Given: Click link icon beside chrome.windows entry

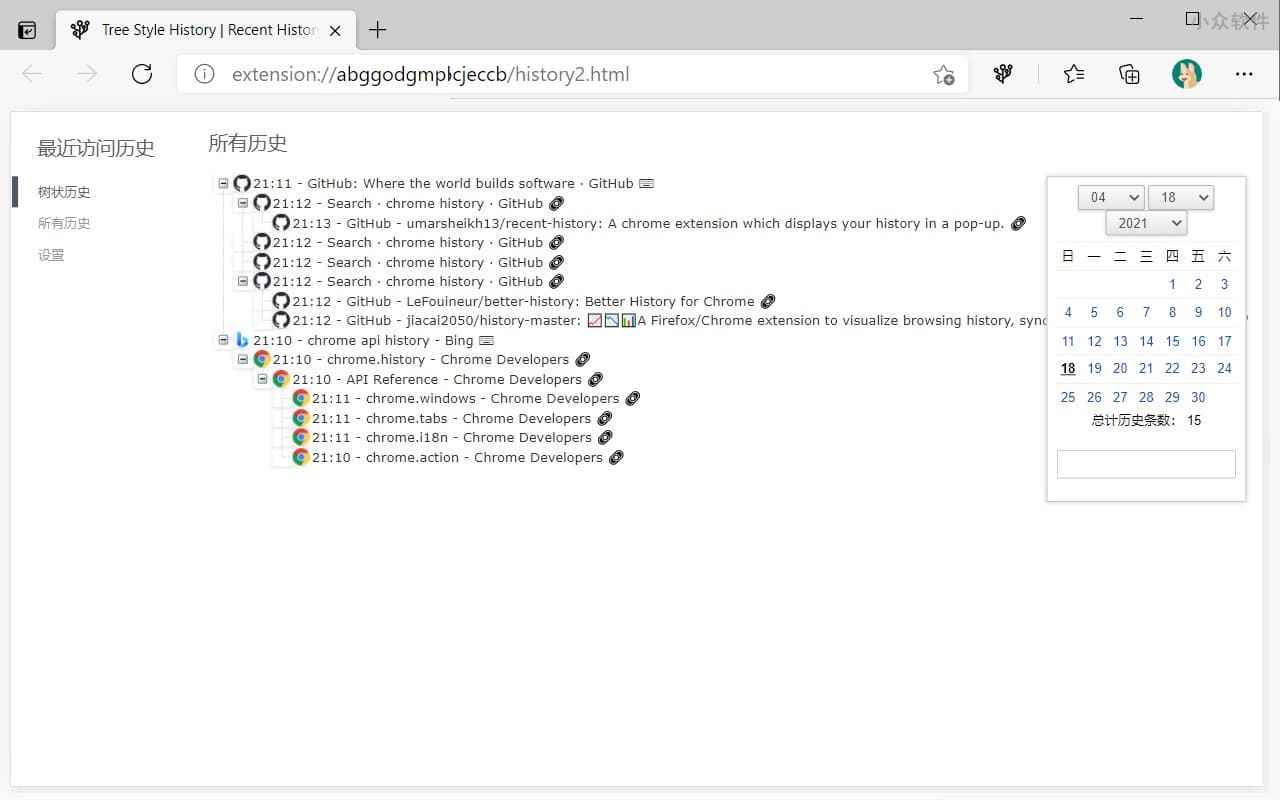Looking at the screenshot, I should (632, 398).
